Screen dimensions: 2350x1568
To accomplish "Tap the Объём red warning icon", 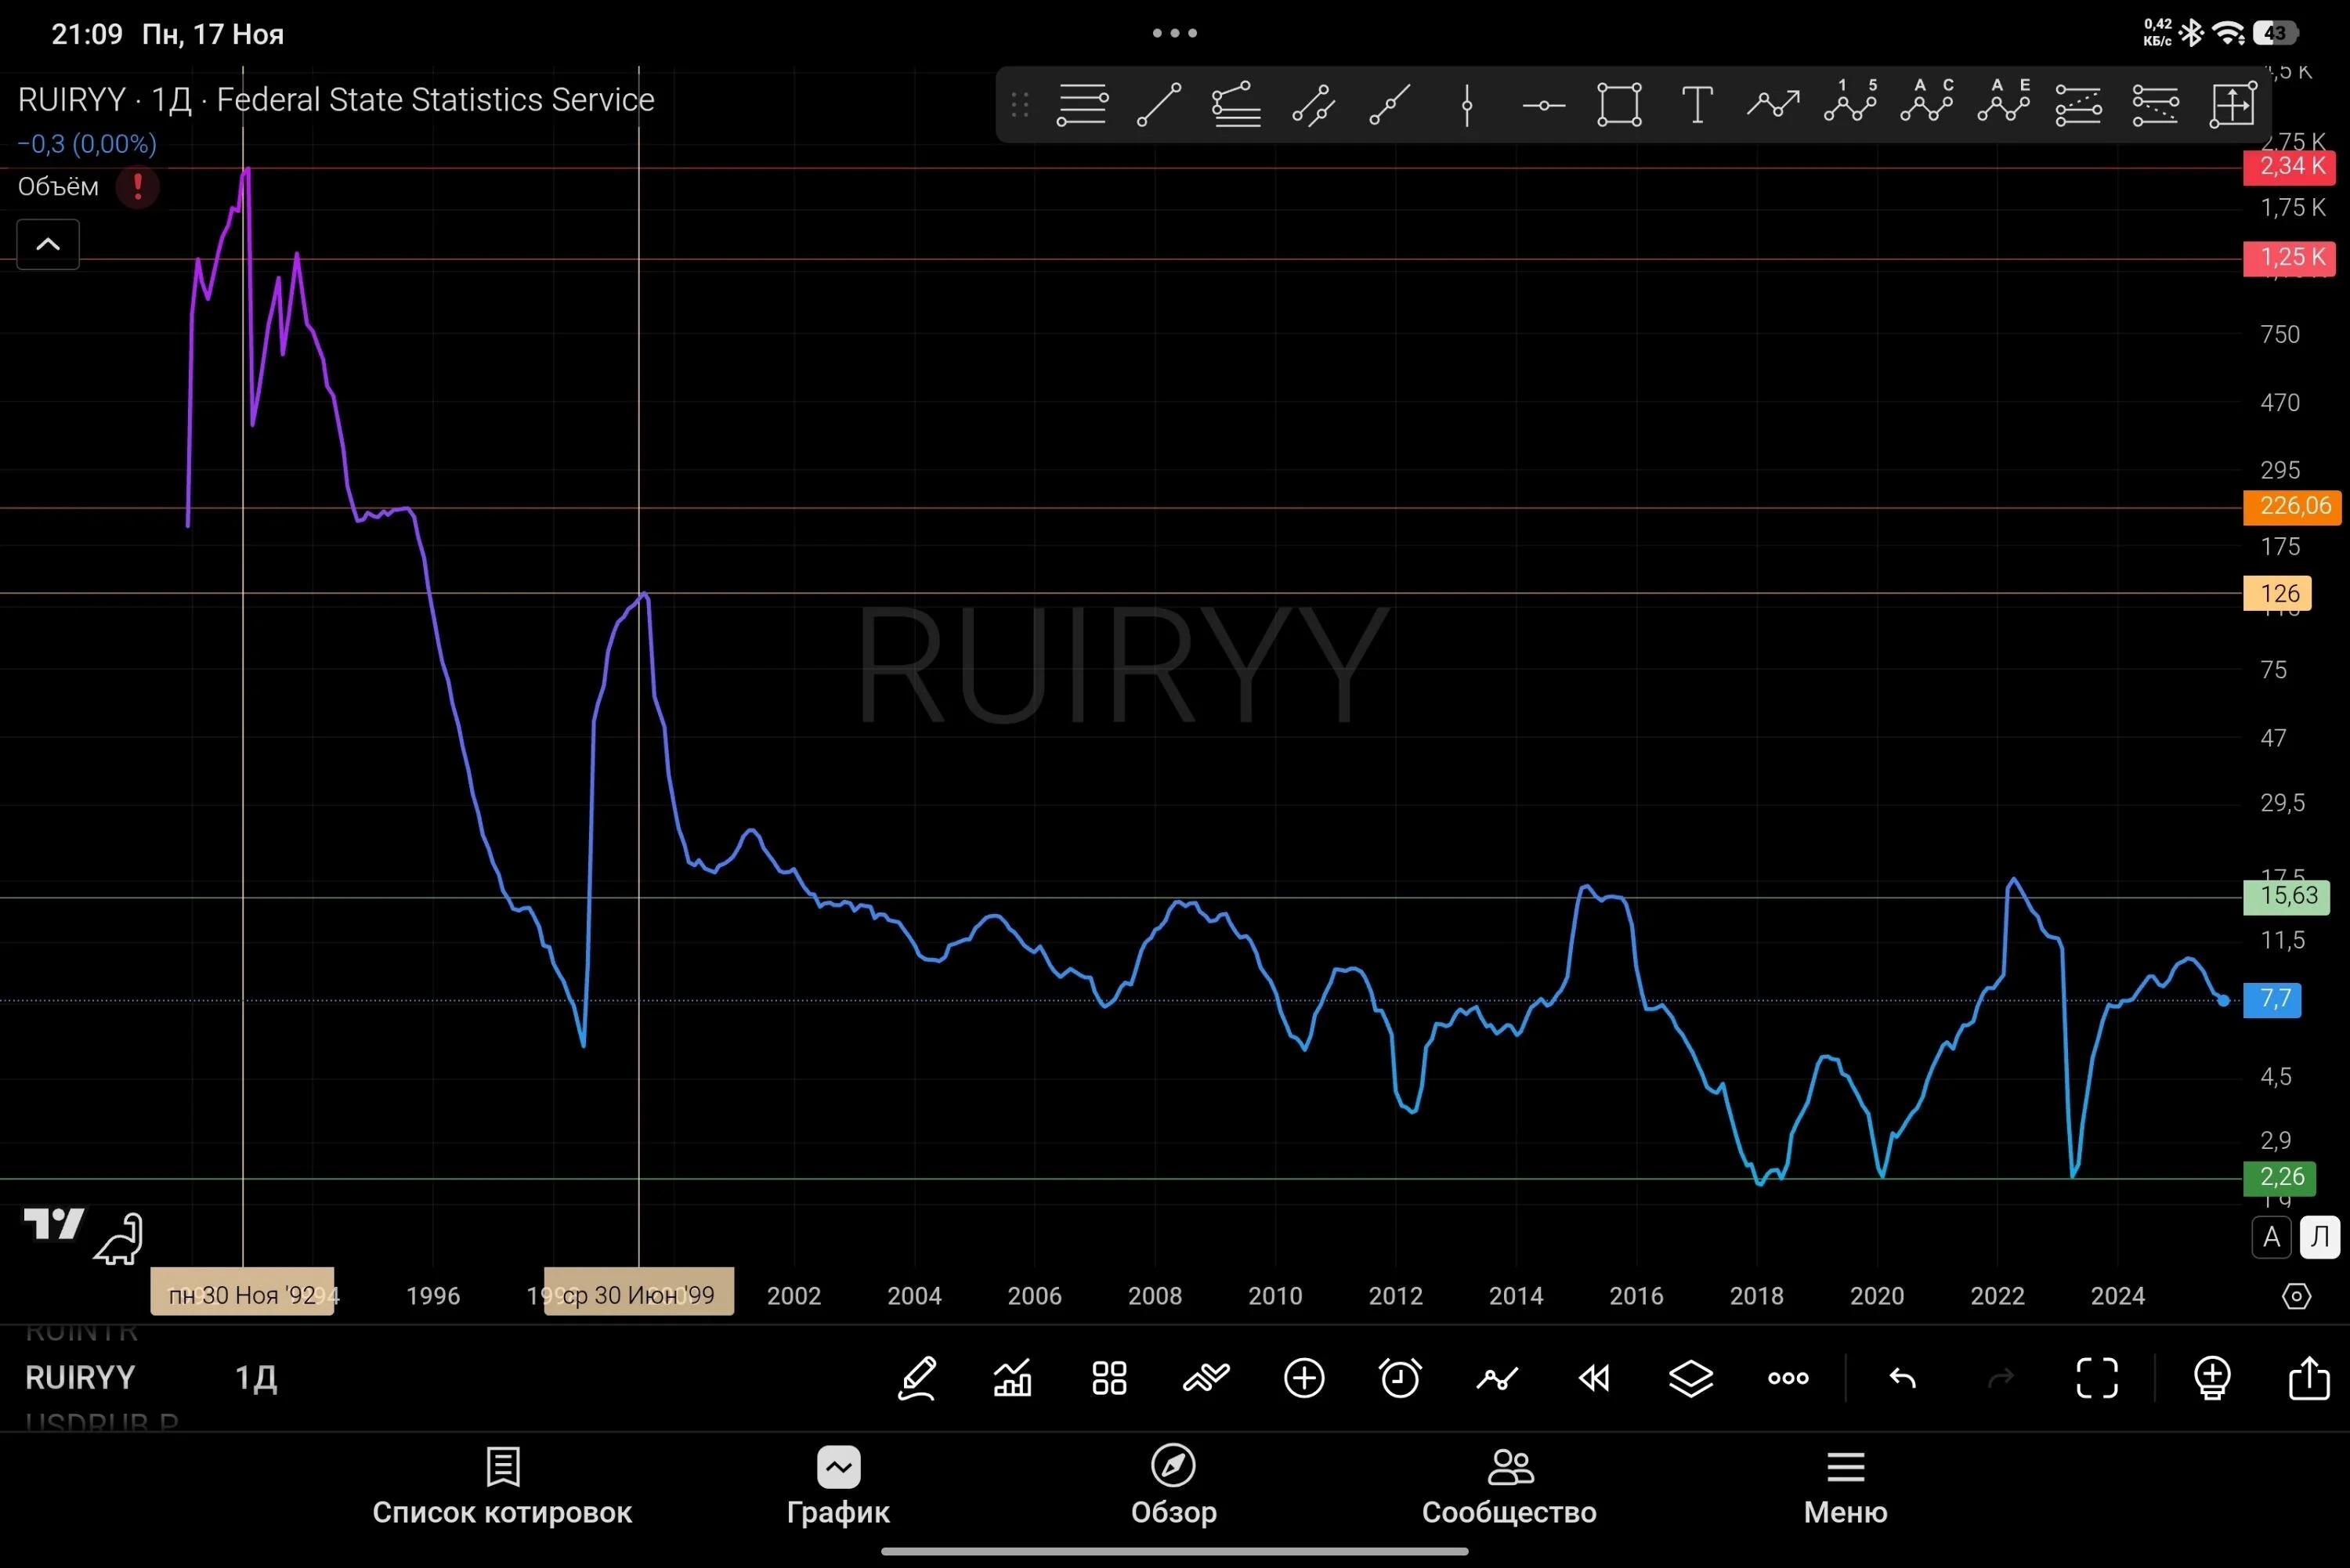I will pyautogui.click(x=138, y=186).
